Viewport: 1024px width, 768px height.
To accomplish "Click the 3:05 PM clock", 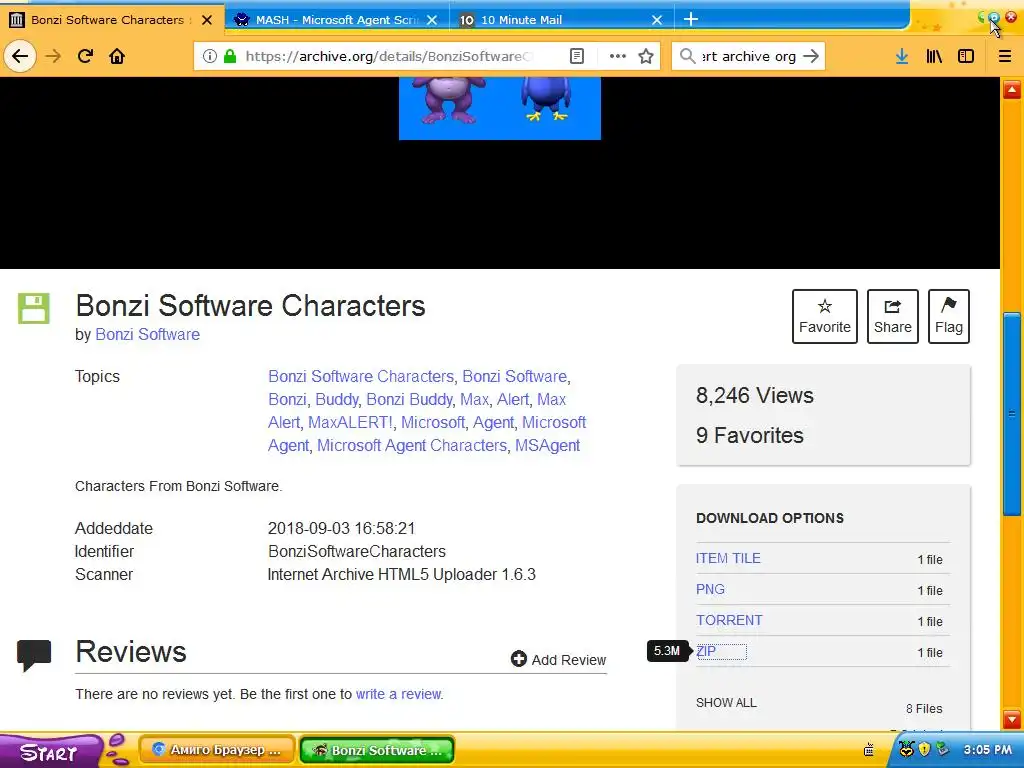I will tap(987, 750).
